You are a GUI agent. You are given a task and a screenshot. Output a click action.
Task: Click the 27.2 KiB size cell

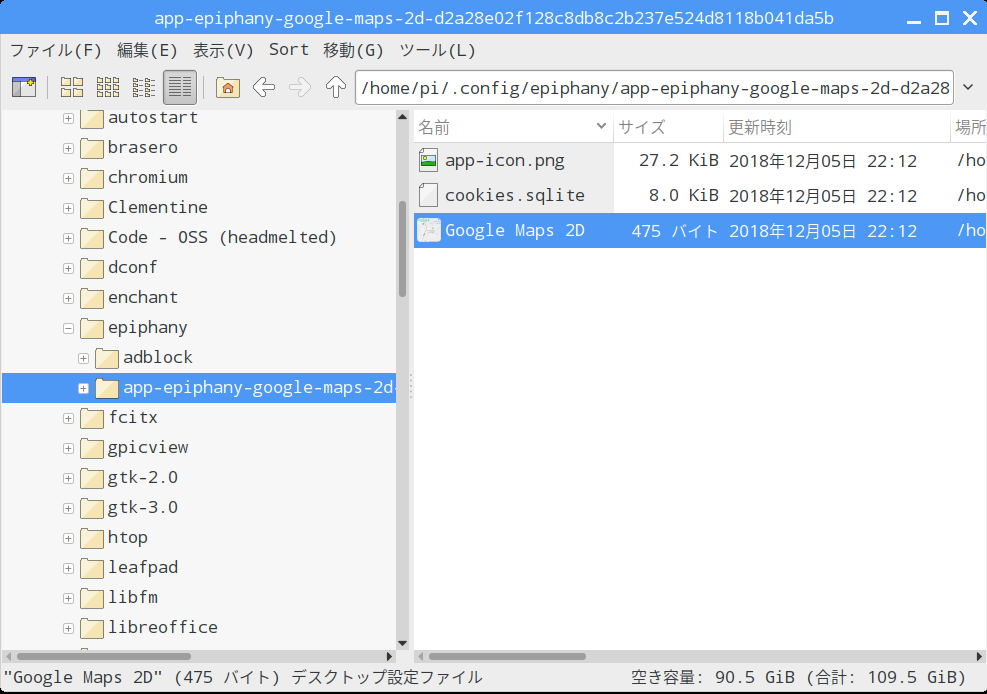(679, 160)
